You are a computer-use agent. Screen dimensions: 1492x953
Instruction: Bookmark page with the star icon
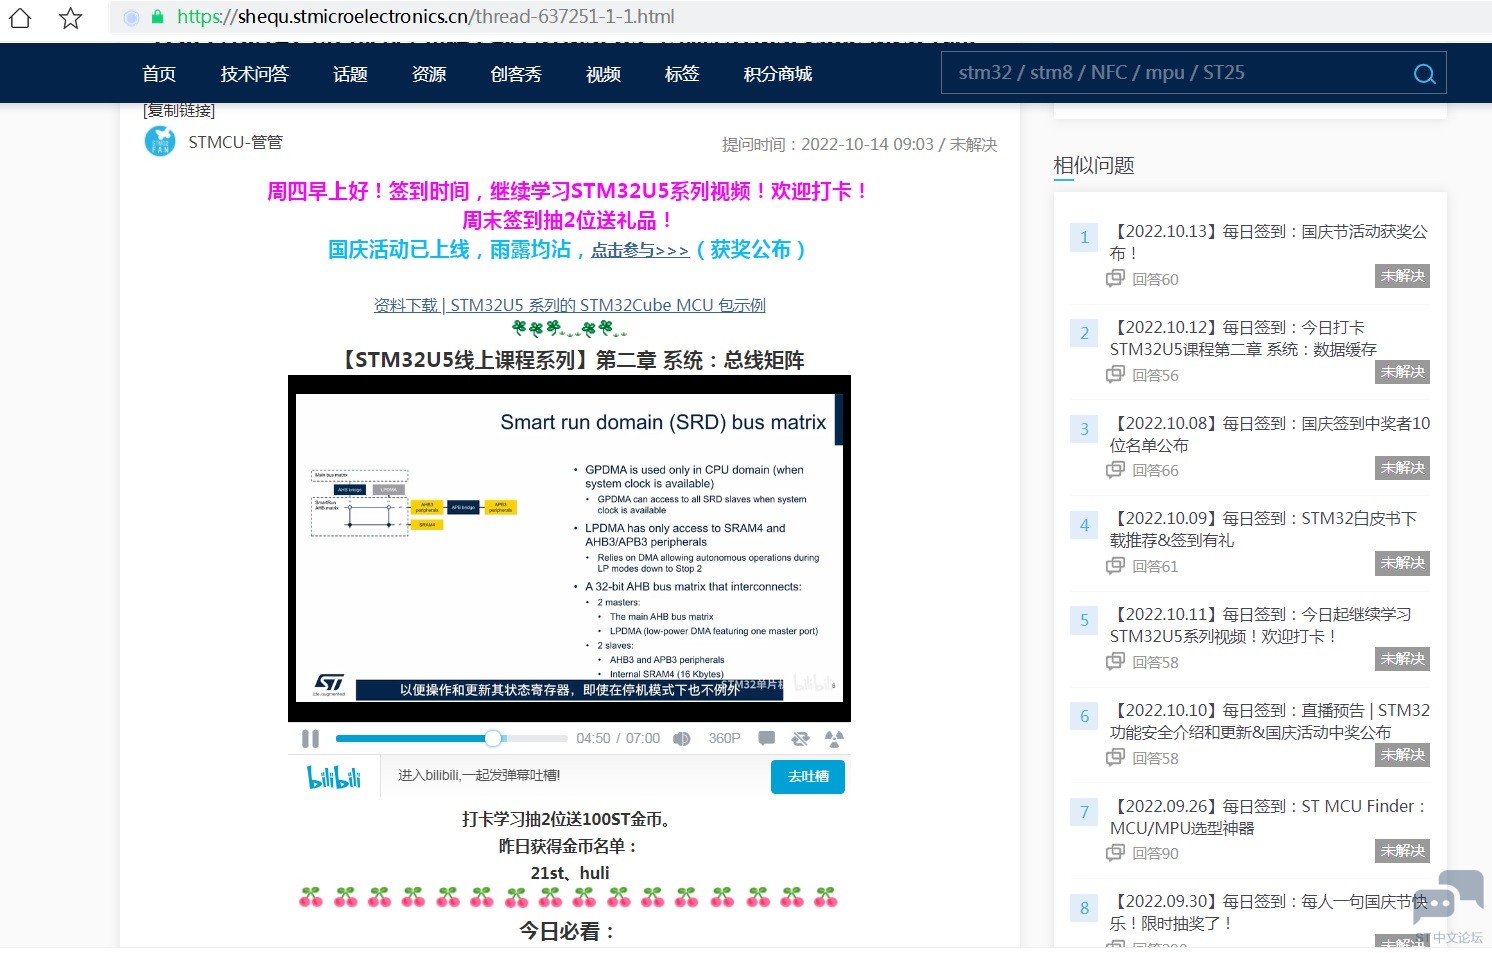[70, 17]
